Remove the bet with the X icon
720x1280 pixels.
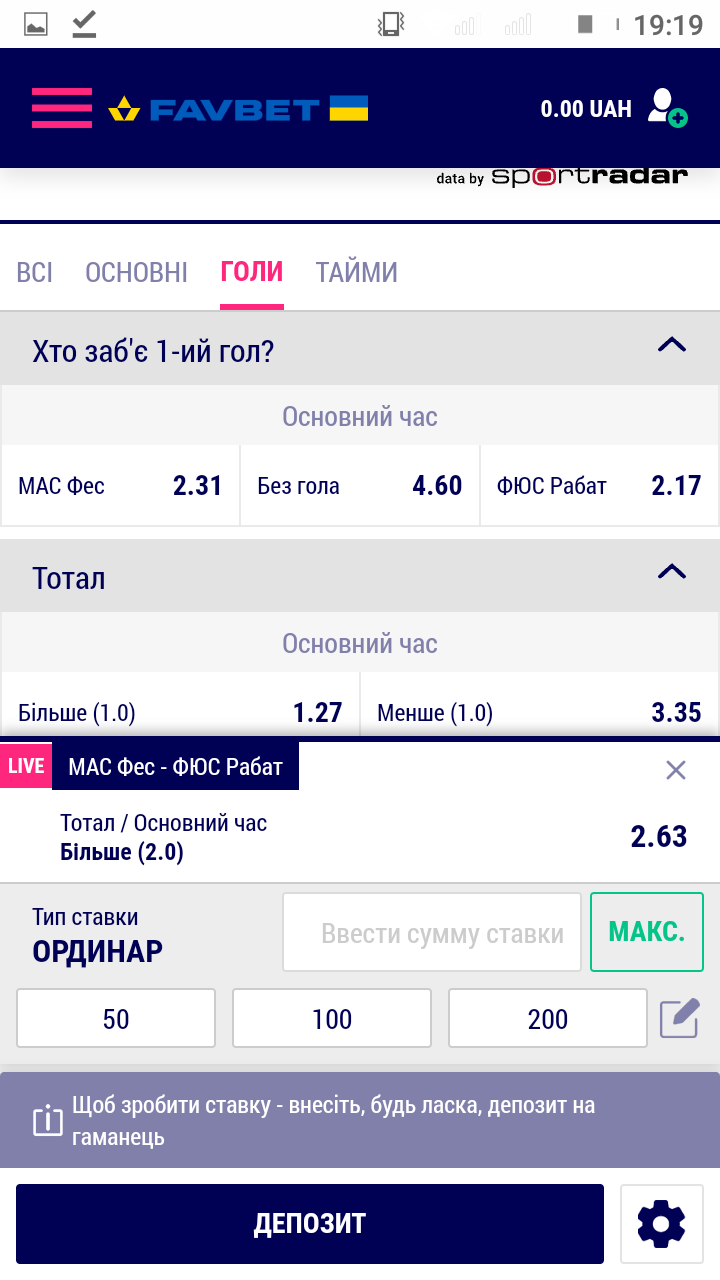[x=676, y=770]
